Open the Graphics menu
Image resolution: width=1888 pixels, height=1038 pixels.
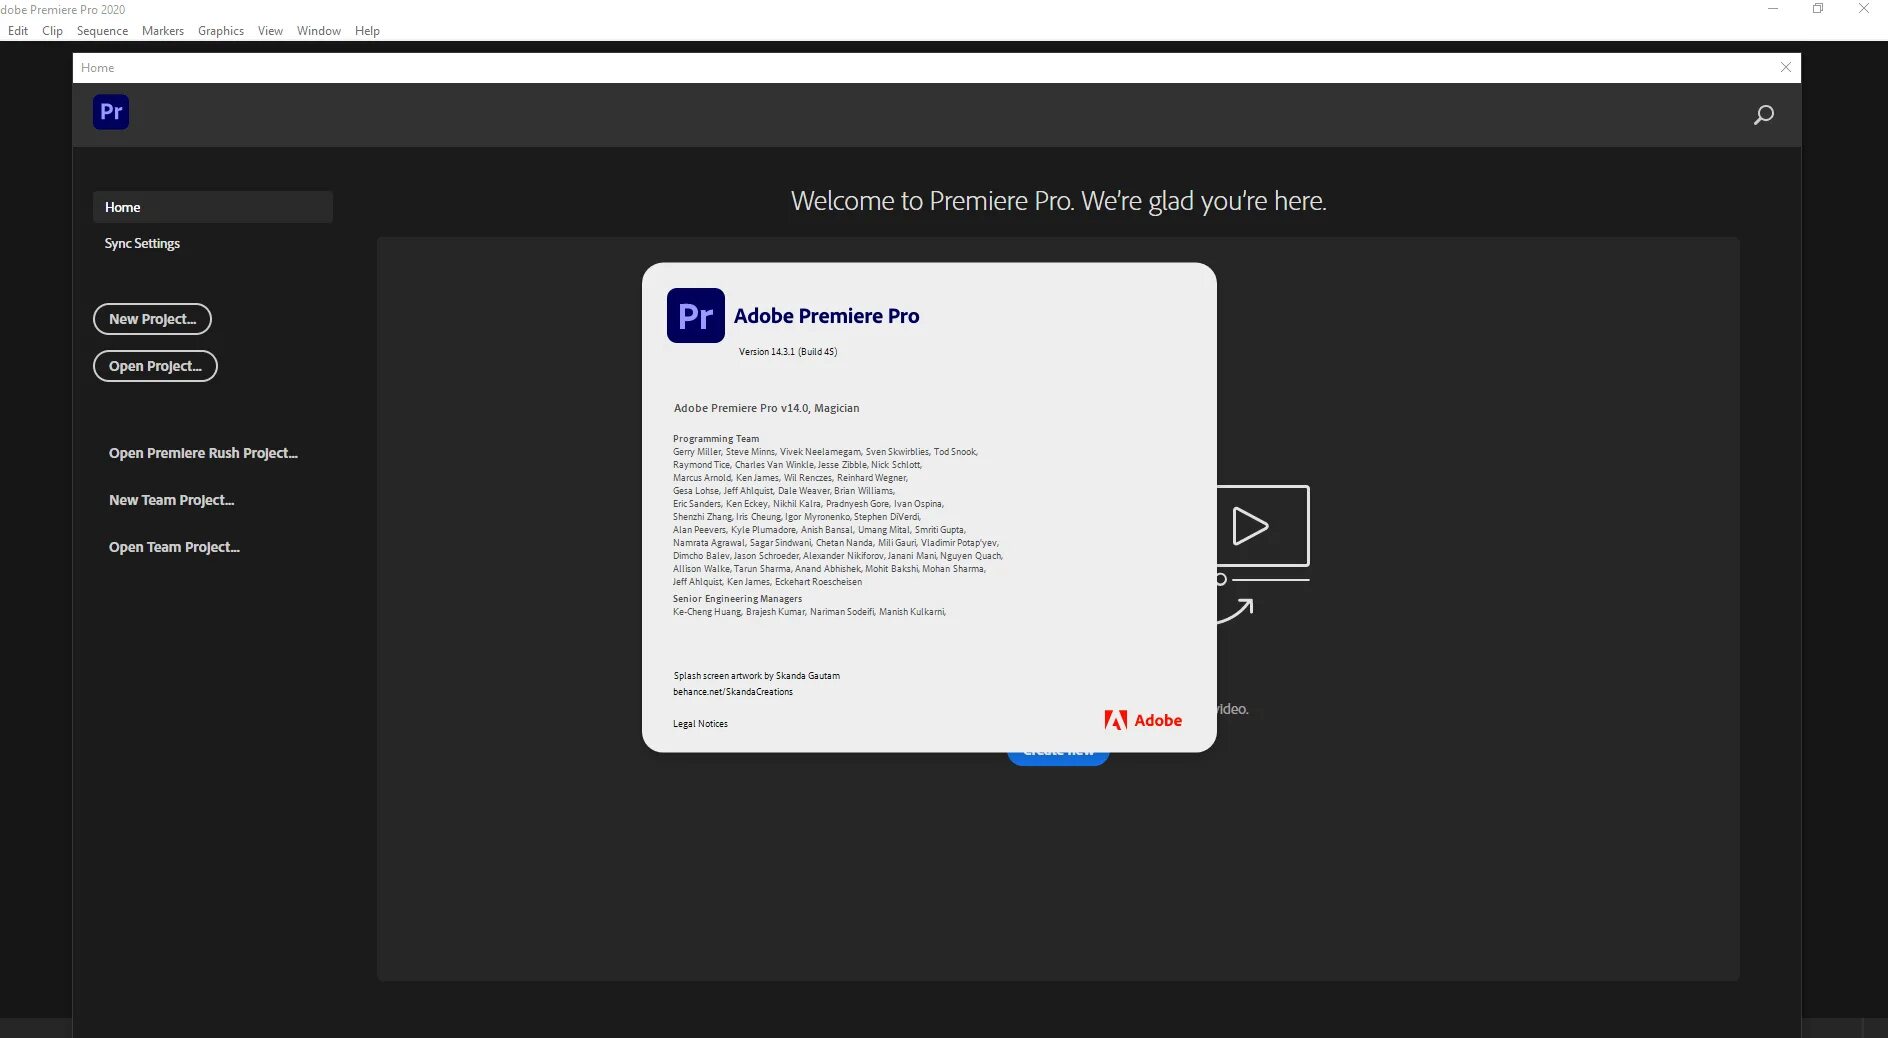tap(220, 30)
